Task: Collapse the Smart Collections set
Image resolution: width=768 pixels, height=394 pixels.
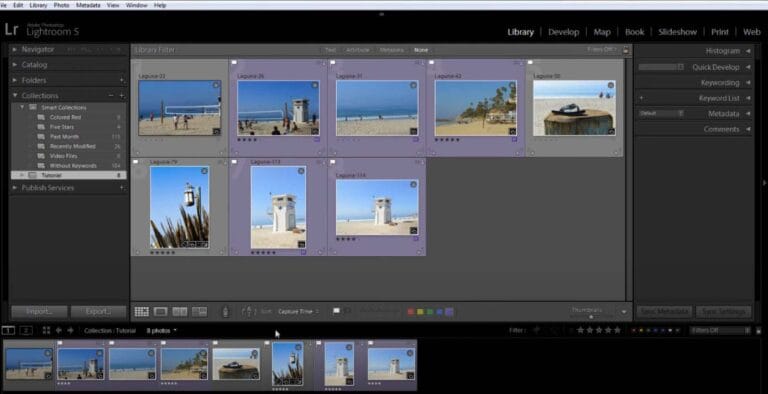Action: coord(22,107)
